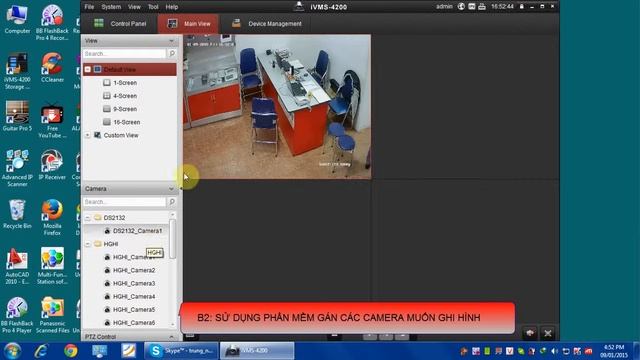Click the 1-Screen layout icon
640x360 pixels.
[107, 83]
